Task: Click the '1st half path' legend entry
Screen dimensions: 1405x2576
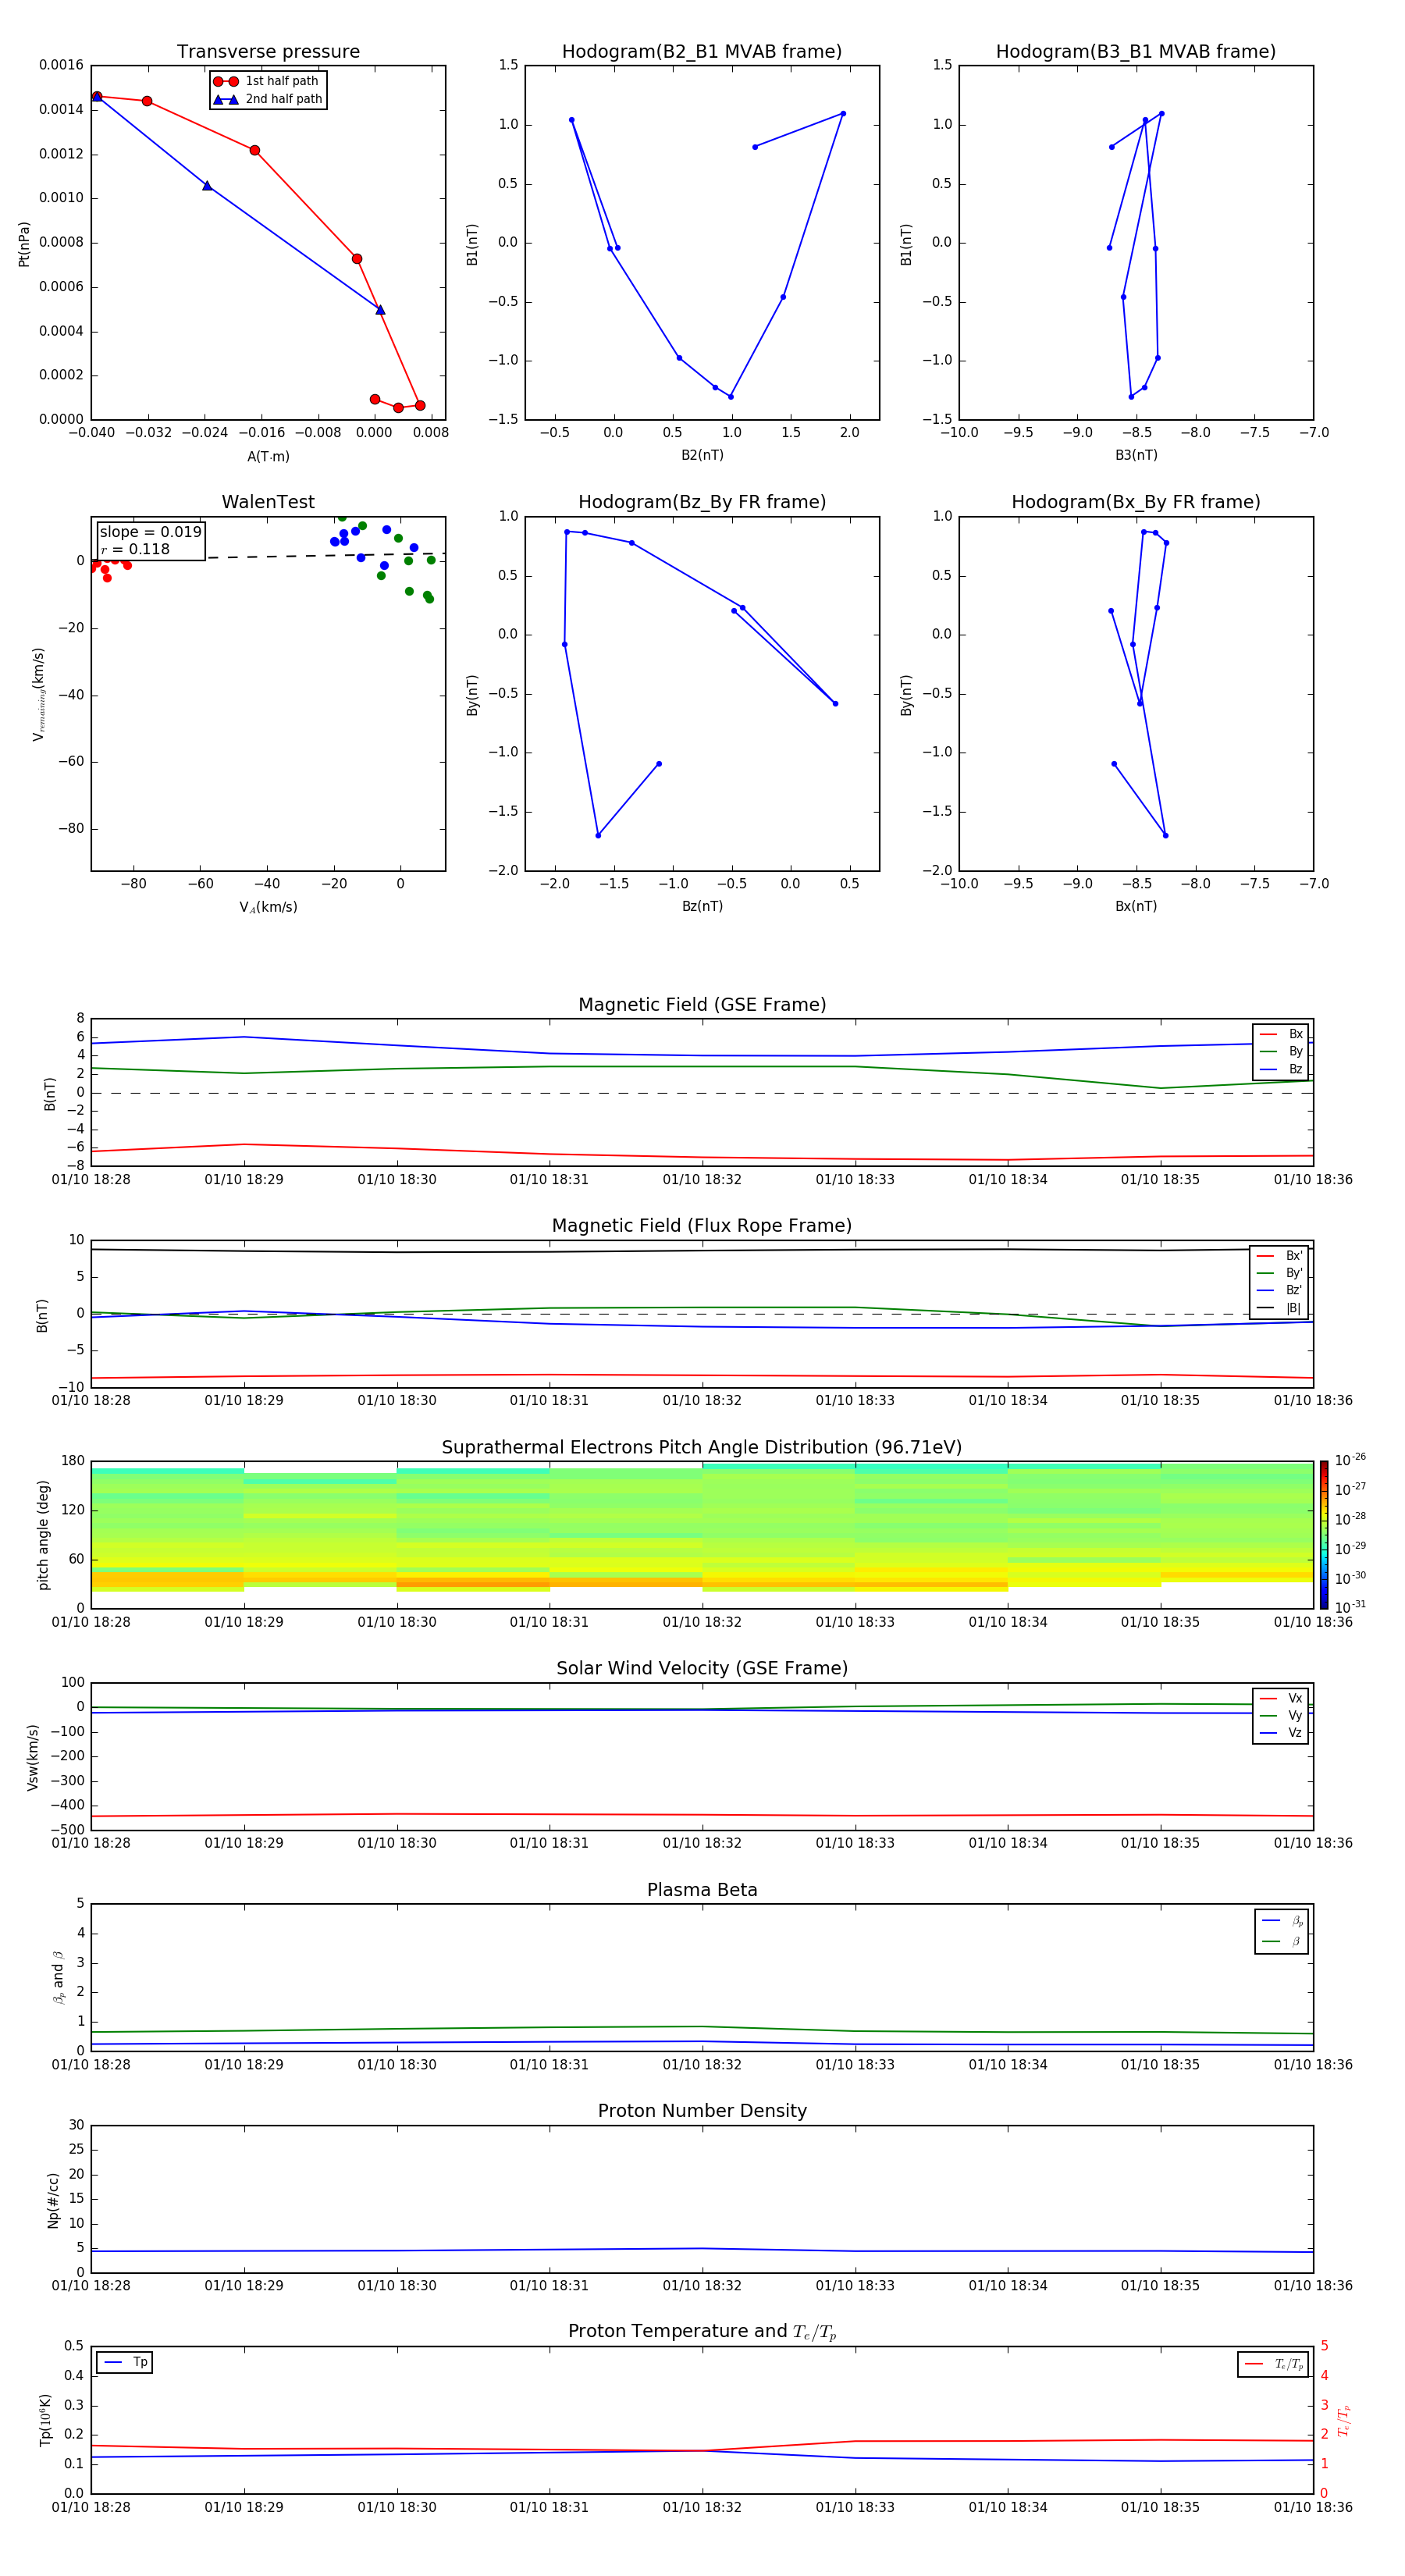Action: 267,81
